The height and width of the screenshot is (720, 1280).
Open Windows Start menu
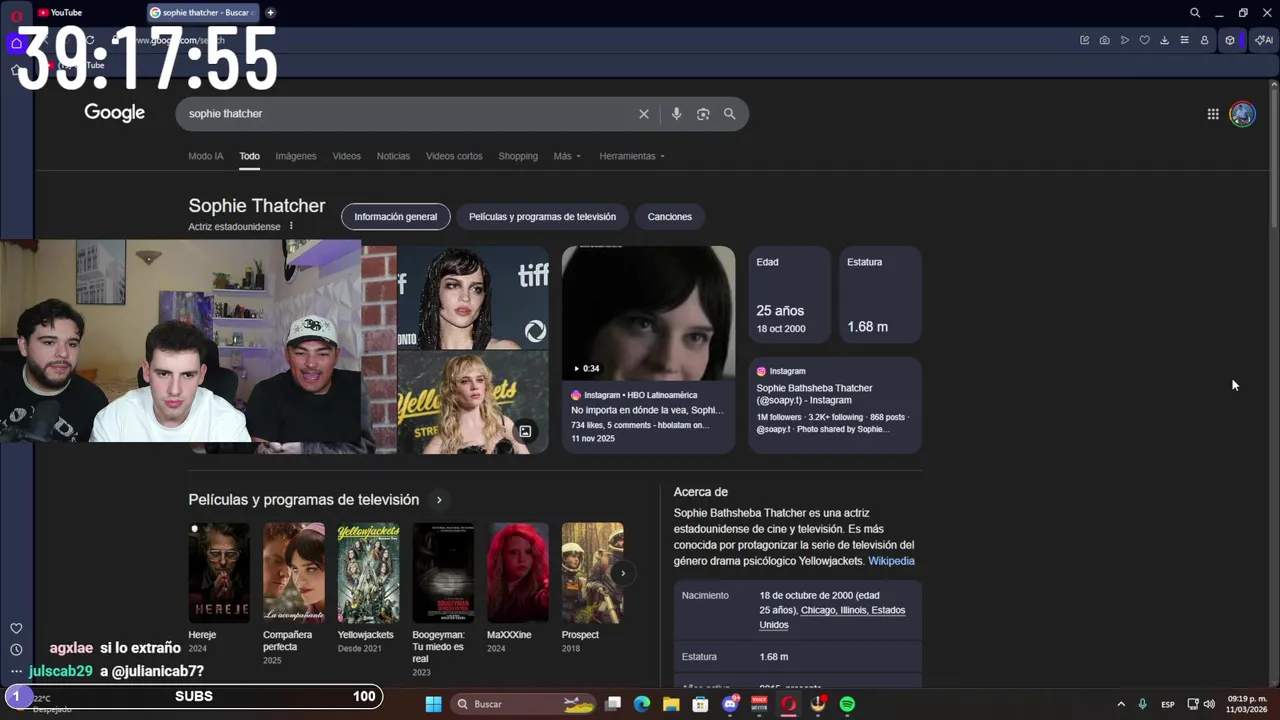click(433, 704)
